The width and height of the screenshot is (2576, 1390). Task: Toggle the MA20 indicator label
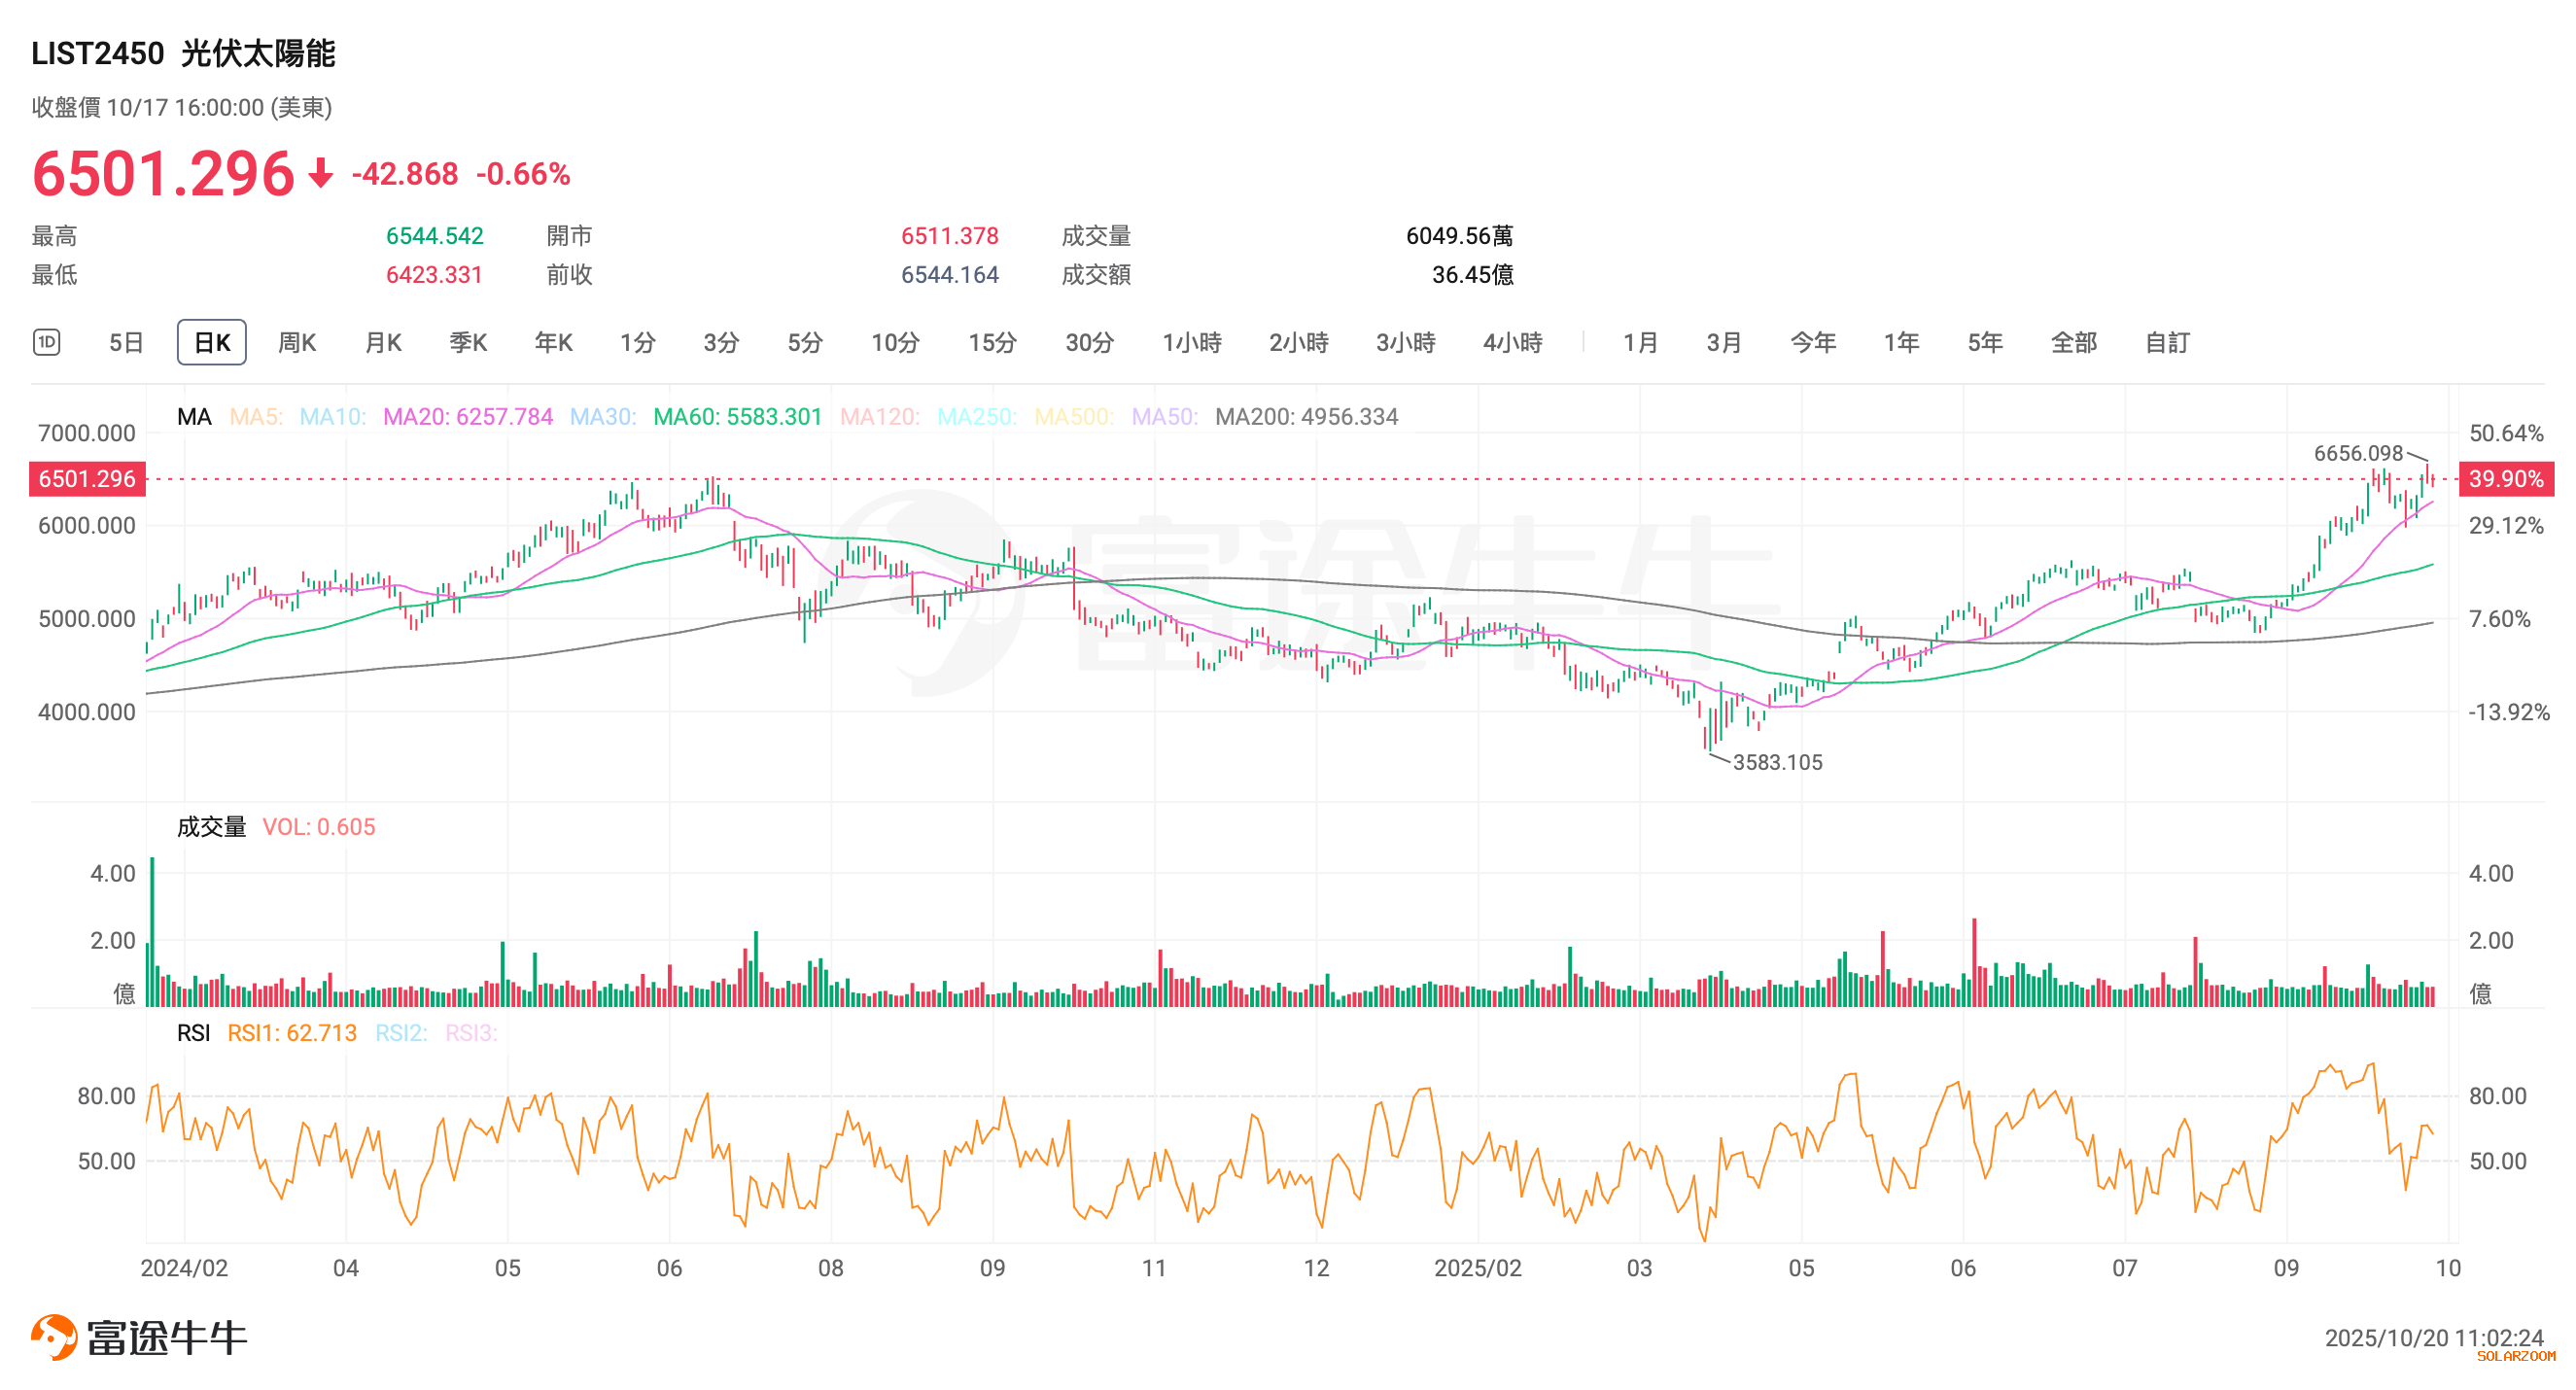[467, 417]
